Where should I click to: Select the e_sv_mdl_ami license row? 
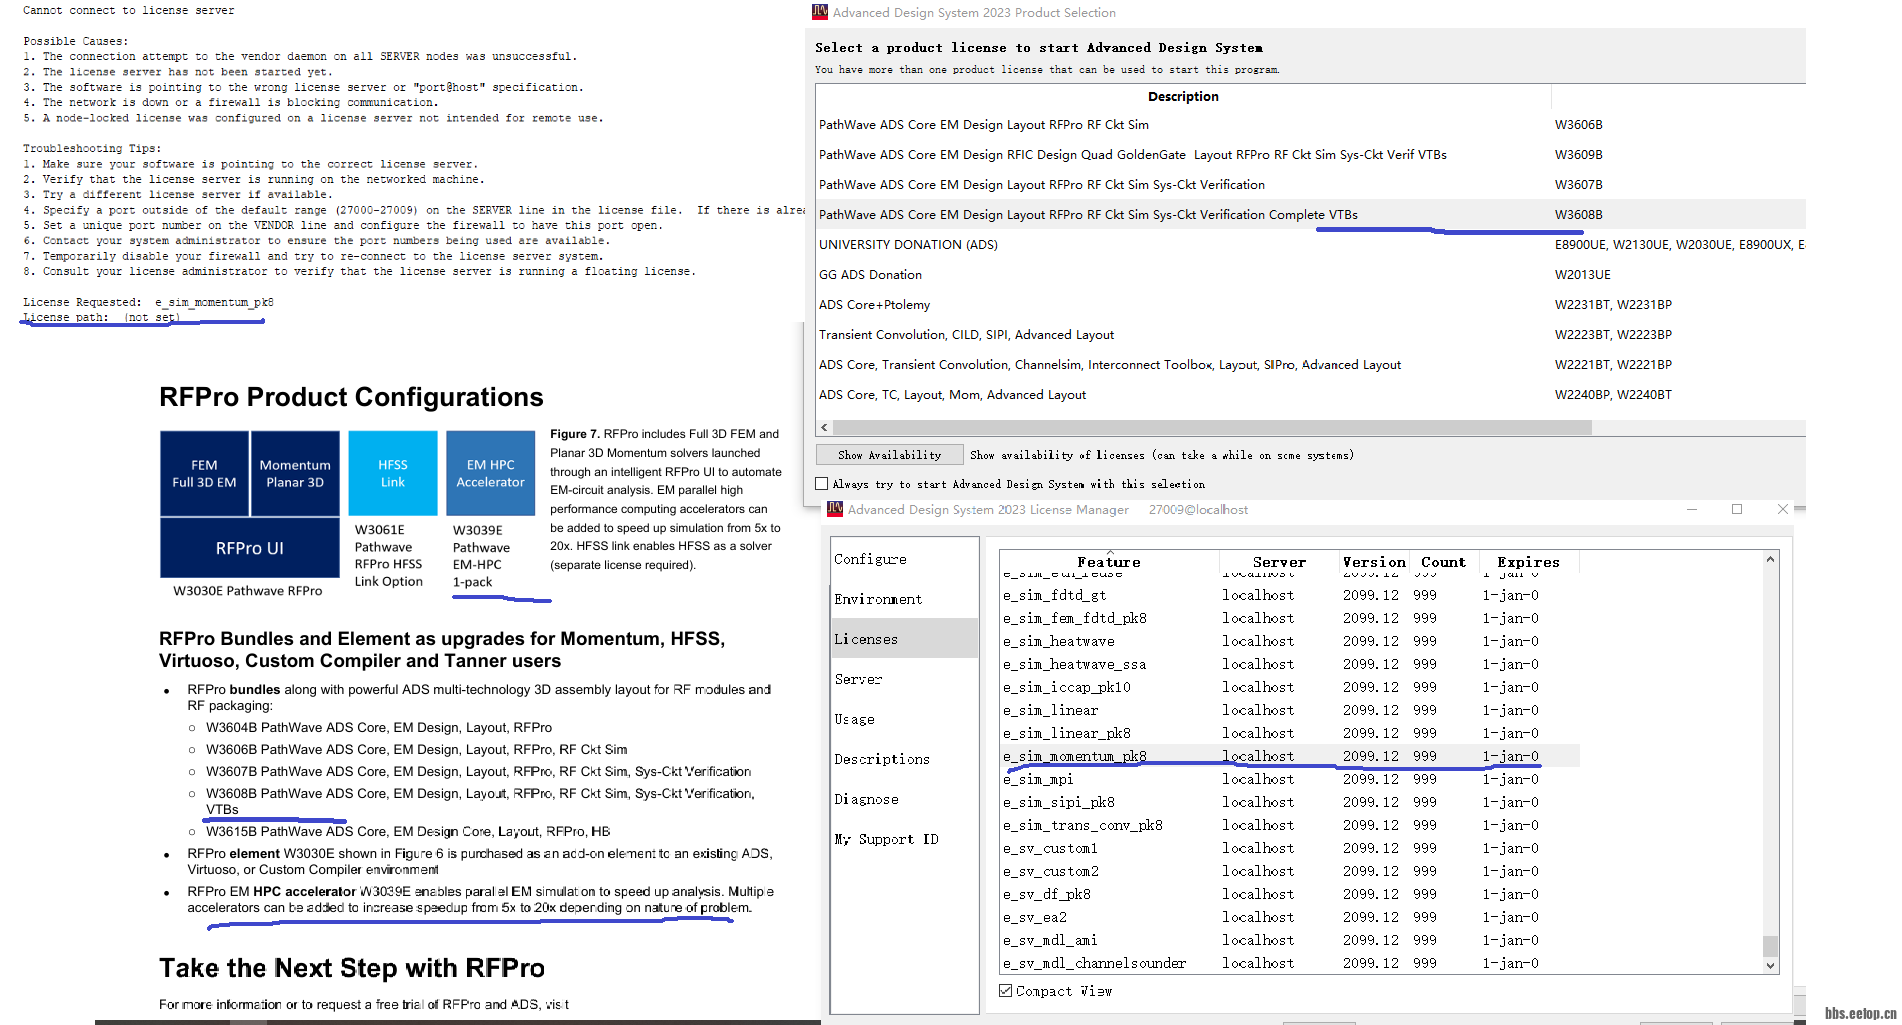pos(1290,940)
